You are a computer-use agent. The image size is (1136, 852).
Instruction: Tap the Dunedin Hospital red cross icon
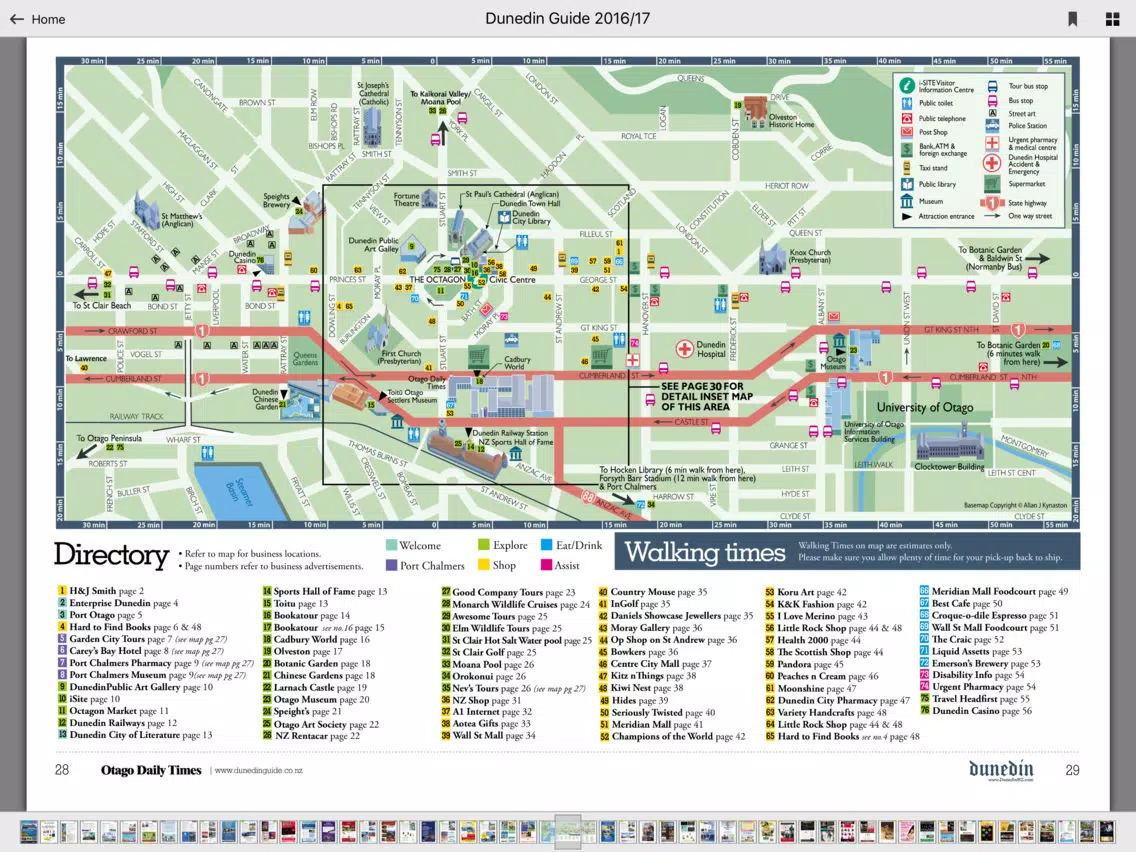(685, 349)
